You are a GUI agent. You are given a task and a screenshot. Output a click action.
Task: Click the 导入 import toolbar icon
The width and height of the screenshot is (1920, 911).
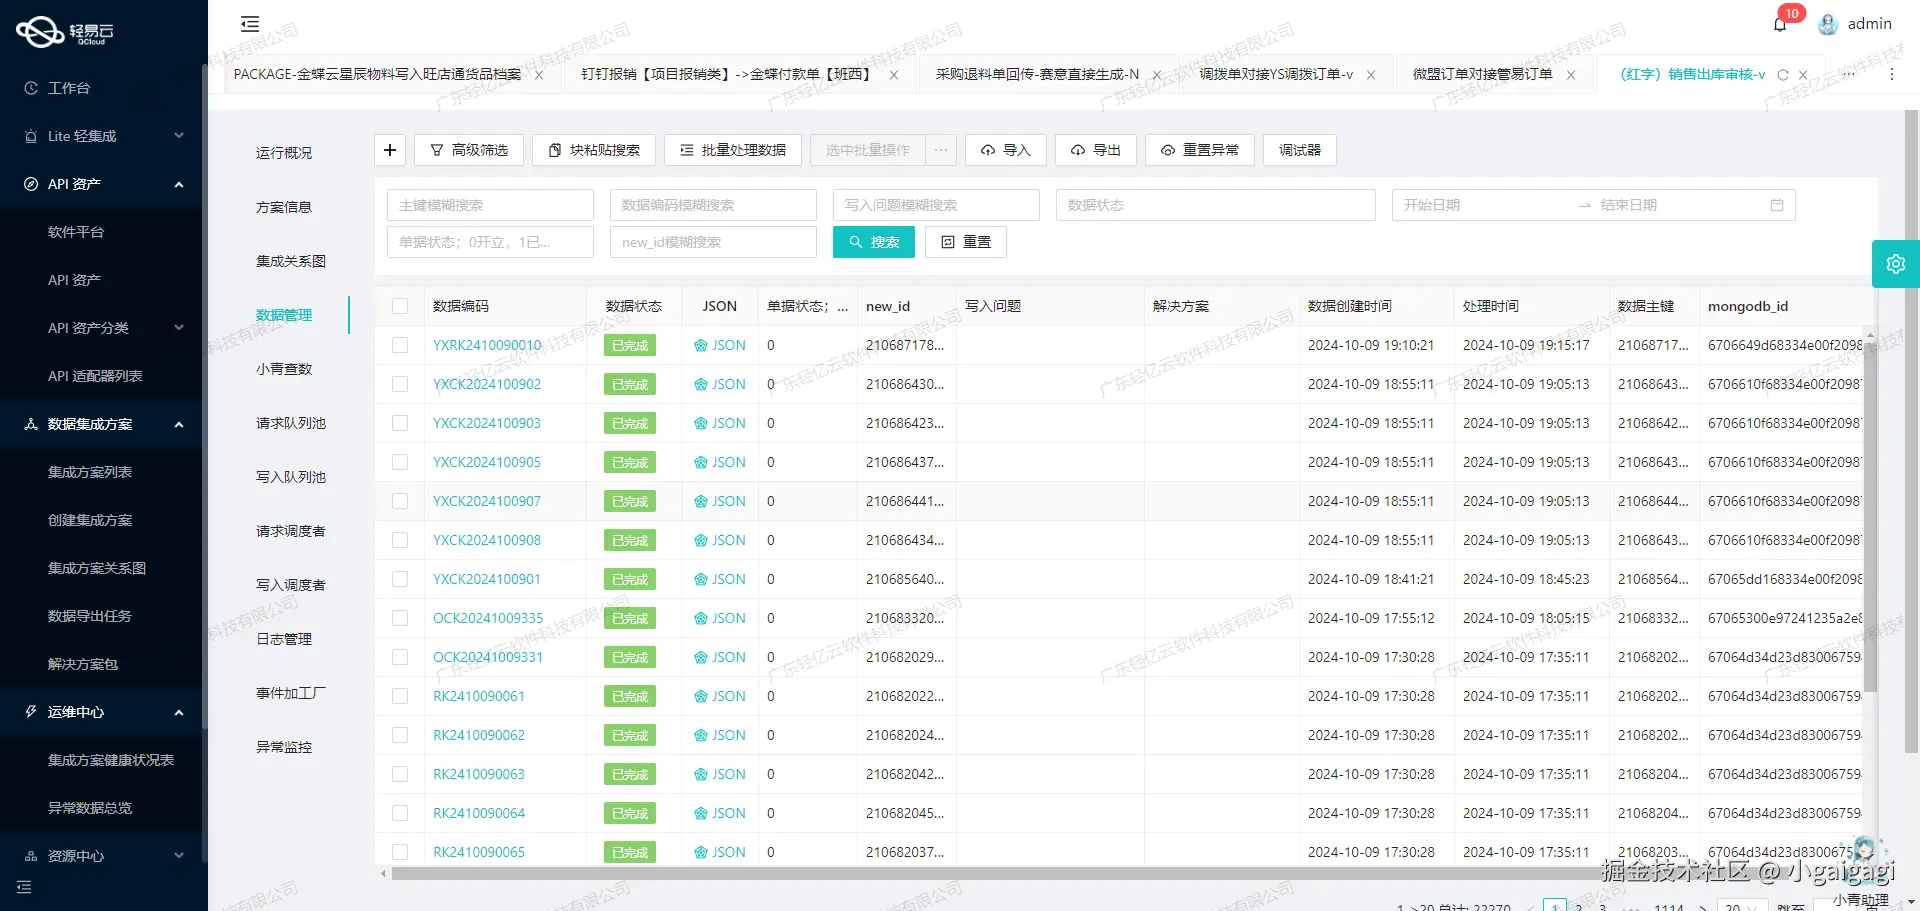tap(1005, 150)
